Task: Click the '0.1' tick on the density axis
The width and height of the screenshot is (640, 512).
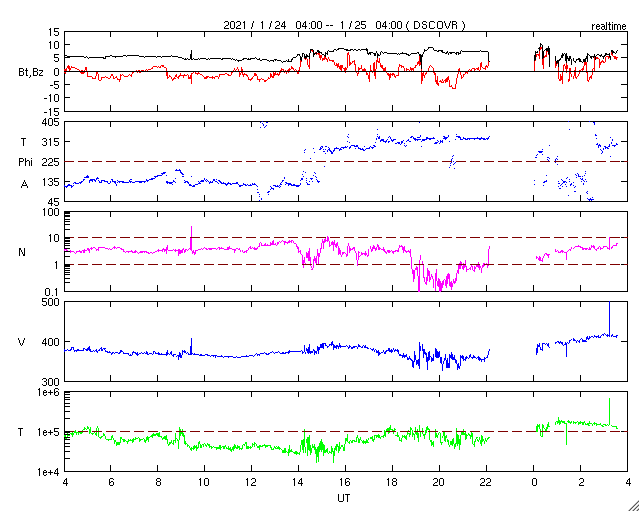Action: [51, 291]
